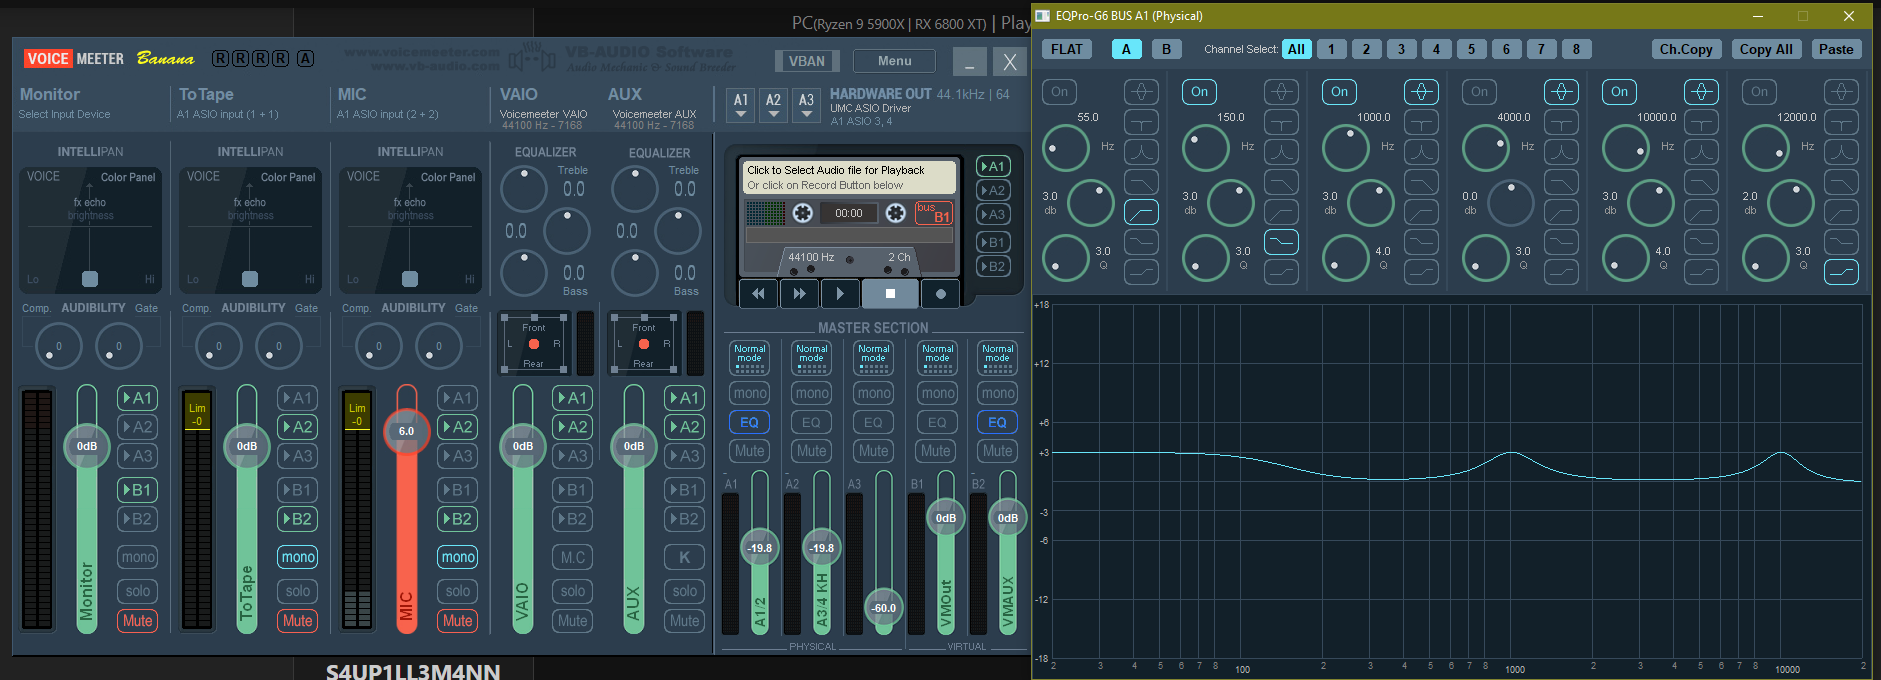Screen dimensions: 1881x680
Task: Select band-pass filter for 55.0 Hz band
Action: point(1141,152)
